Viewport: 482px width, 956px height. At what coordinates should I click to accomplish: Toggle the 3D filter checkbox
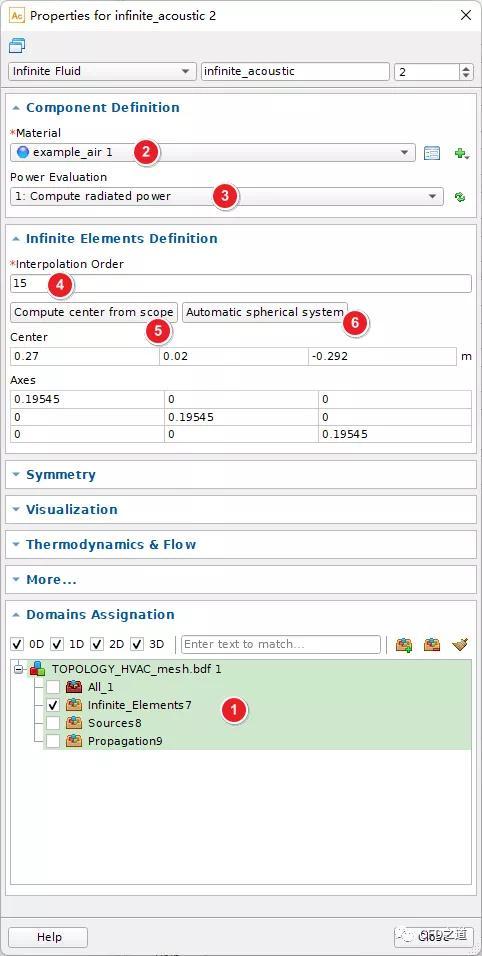[138, 644]
